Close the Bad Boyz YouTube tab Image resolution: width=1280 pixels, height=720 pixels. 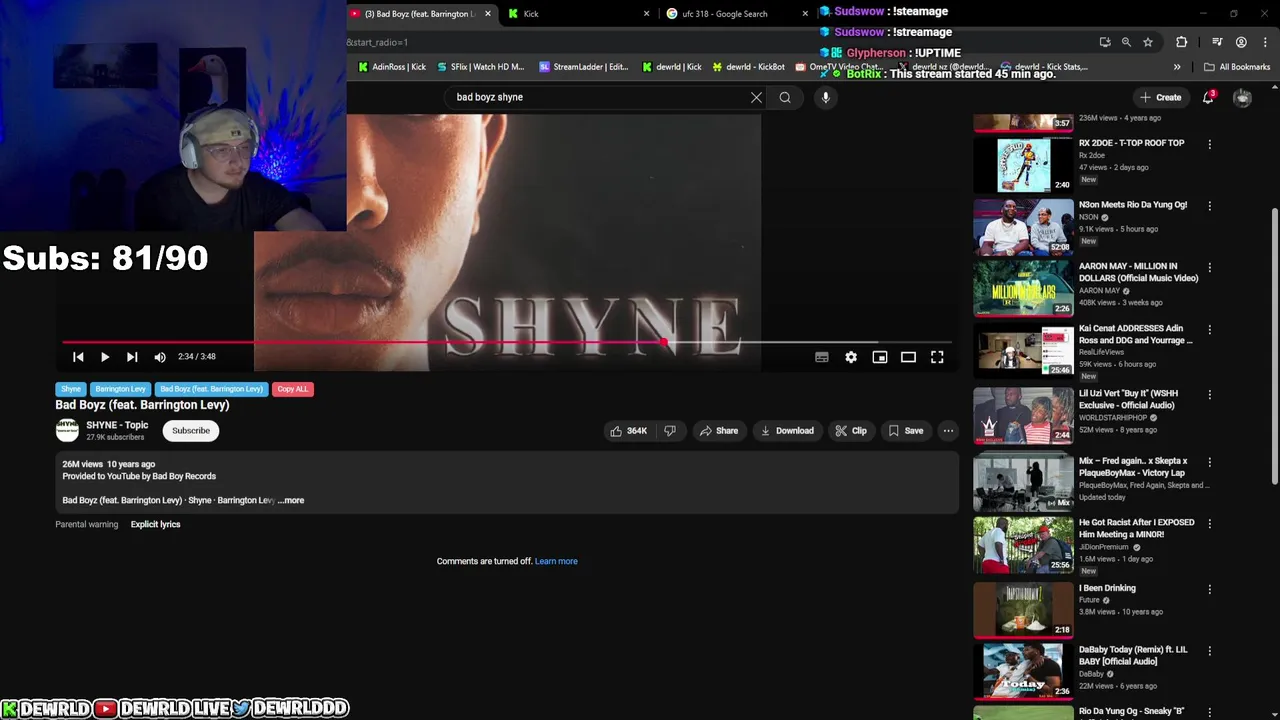[x=488, y=14]
